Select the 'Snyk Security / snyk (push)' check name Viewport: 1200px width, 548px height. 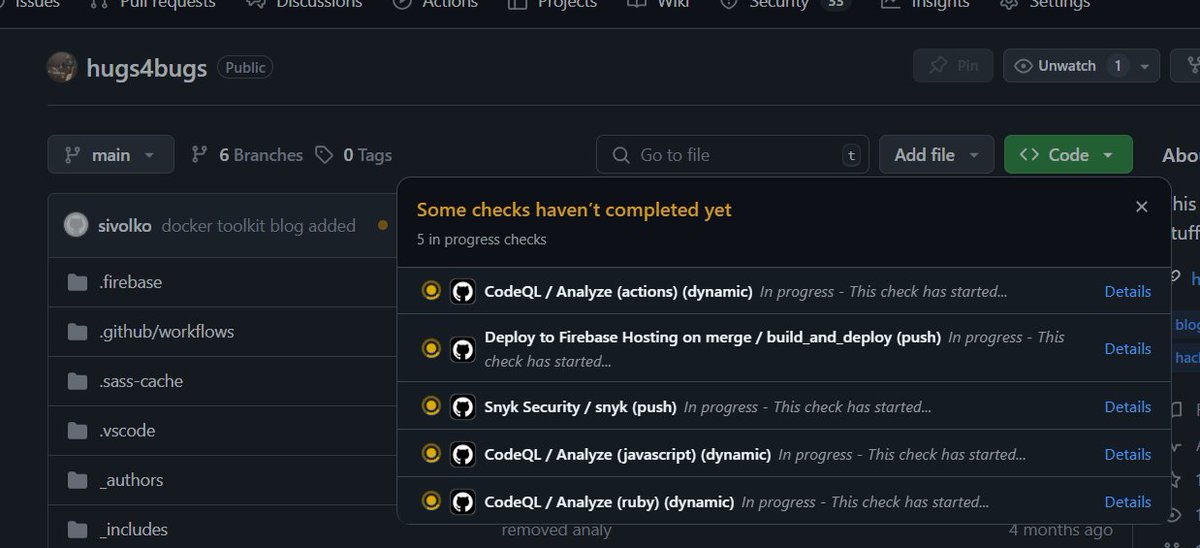click(x=580, y=407)
